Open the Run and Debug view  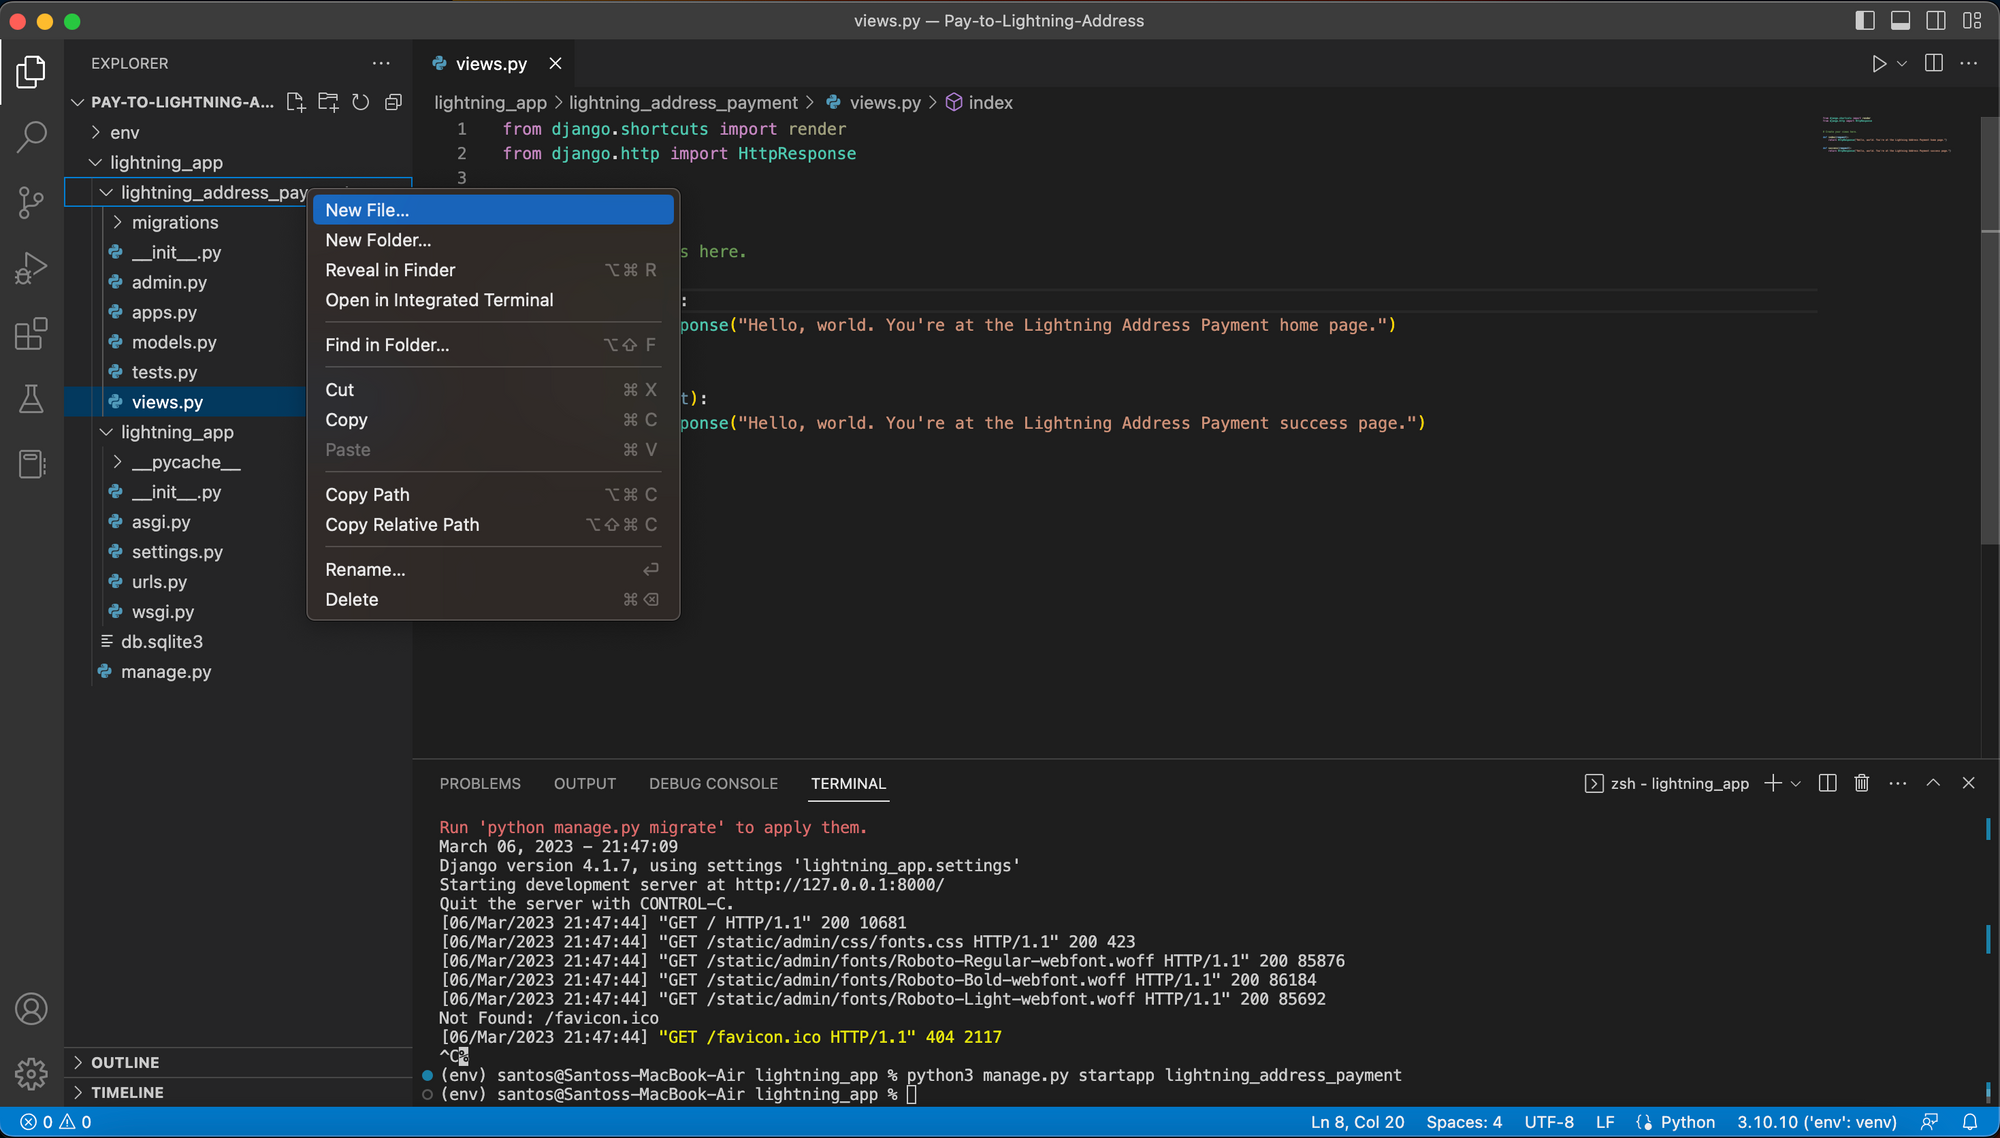pyautogui.click(x=31, y=268)
